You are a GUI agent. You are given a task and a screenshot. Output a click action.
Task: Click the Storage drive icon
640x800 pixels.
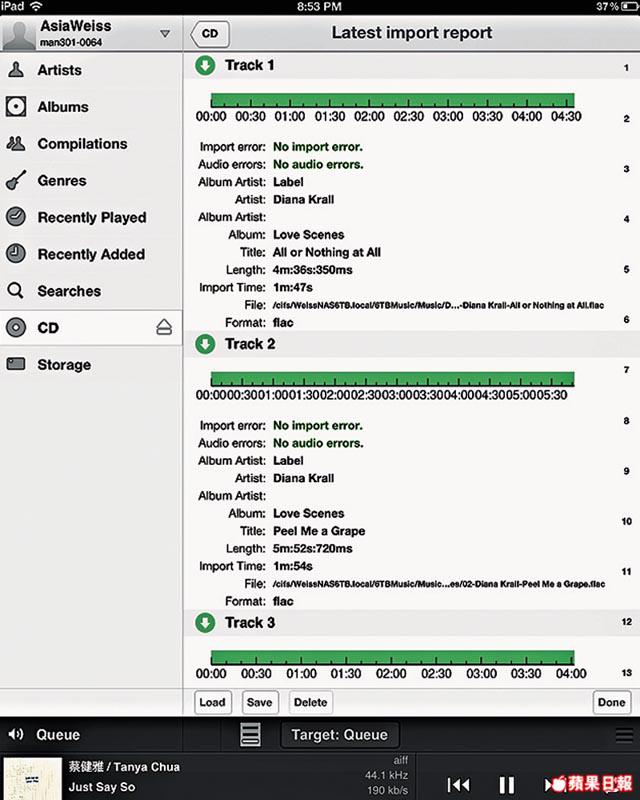pyautogui.click(x=16, y=364)
